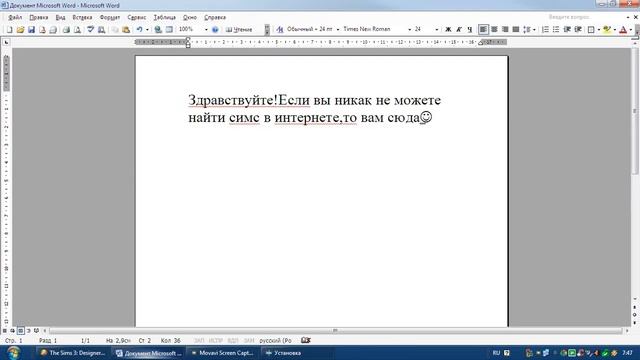640x360 pixels.
Task: Justify the paragraph text
Action: point(516,29)
